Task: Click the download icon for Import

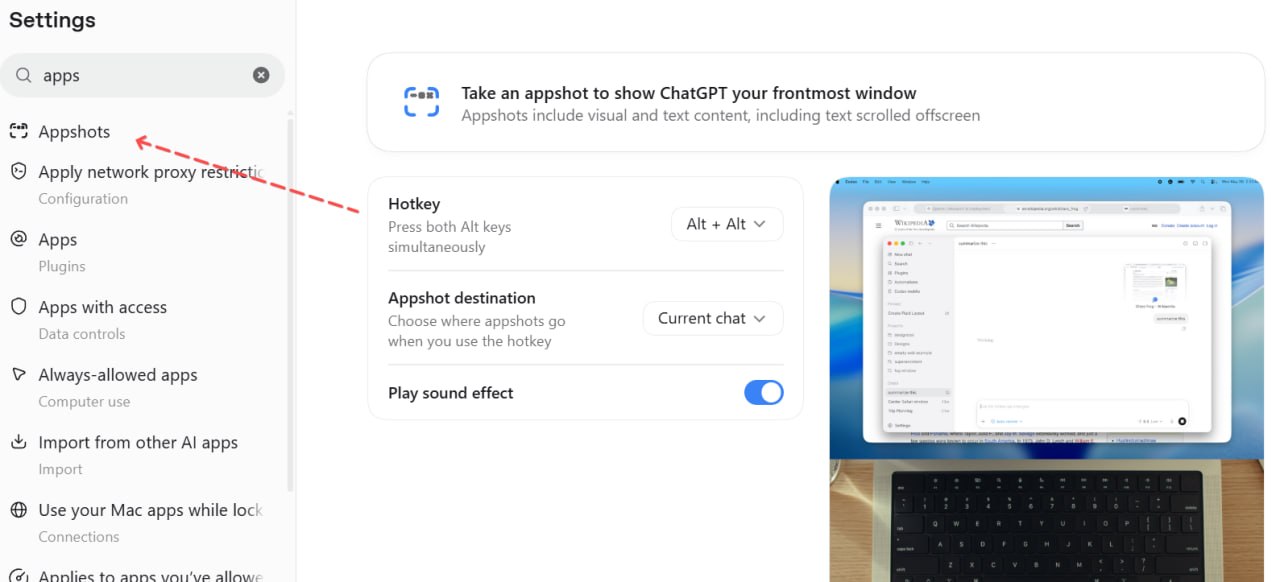Action: pyautogui.click(x=18, y=442)
